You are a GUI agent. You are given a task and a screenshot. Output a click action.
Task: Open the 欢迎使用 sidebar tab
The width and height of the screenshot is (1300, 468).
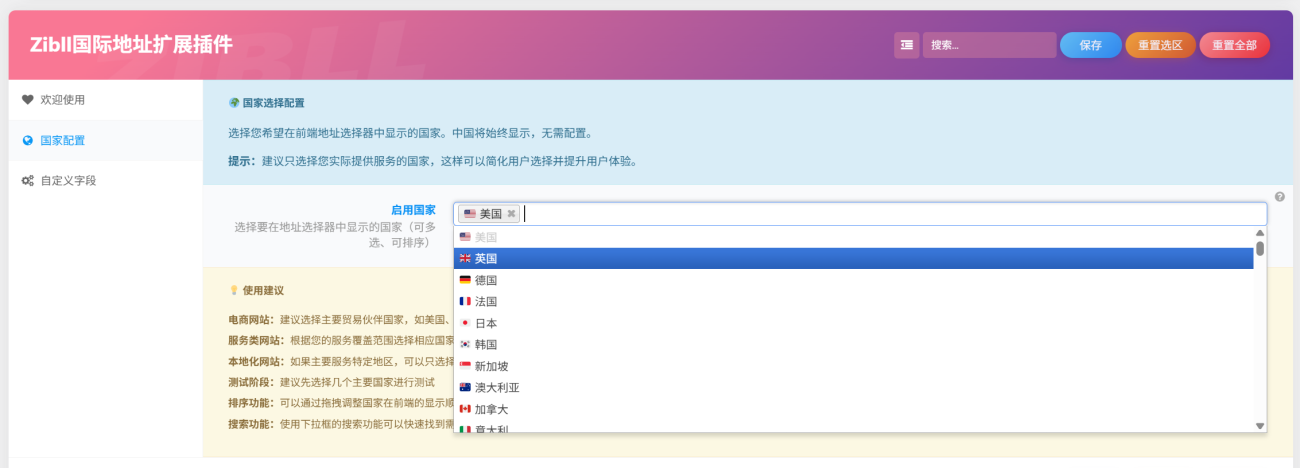click(x=62, y=100)
